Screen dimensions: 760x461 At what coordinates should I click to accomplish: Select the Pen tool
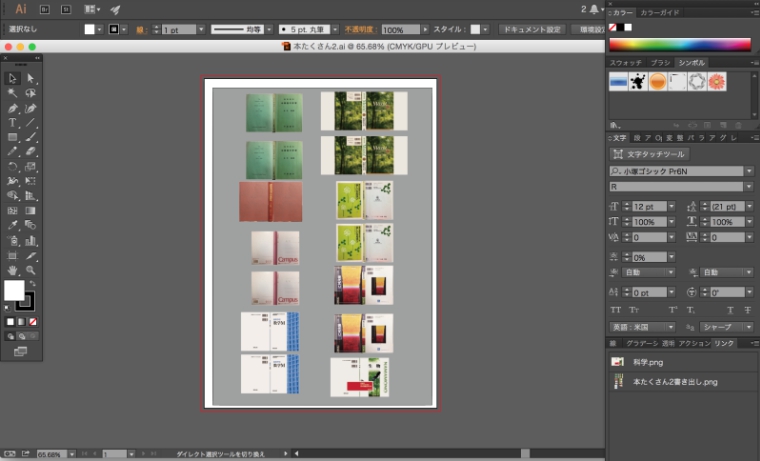[x=13, y=108]
